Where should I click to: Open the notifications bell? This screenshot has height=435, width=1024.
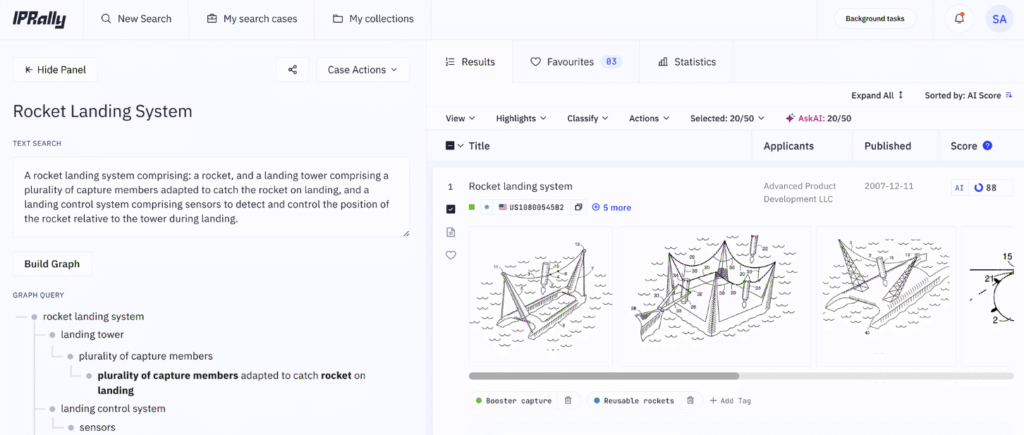(x=960, y=19)
